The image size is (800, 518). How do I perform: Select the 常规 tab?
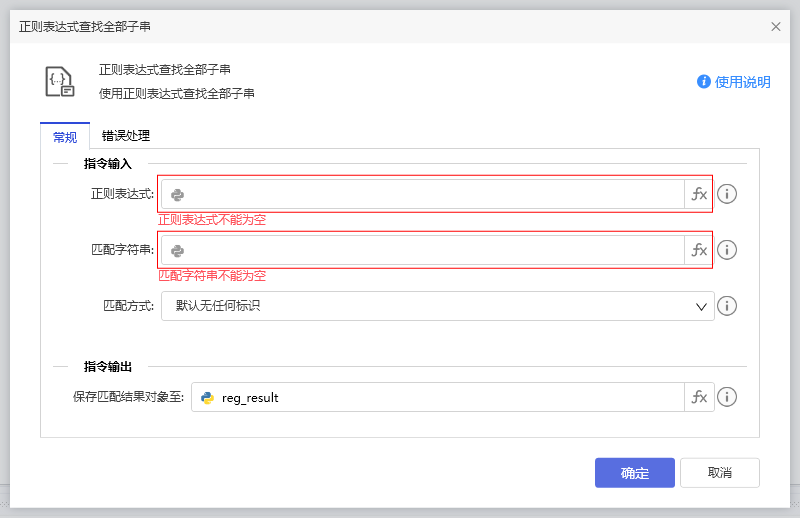[x=64, y=137]
